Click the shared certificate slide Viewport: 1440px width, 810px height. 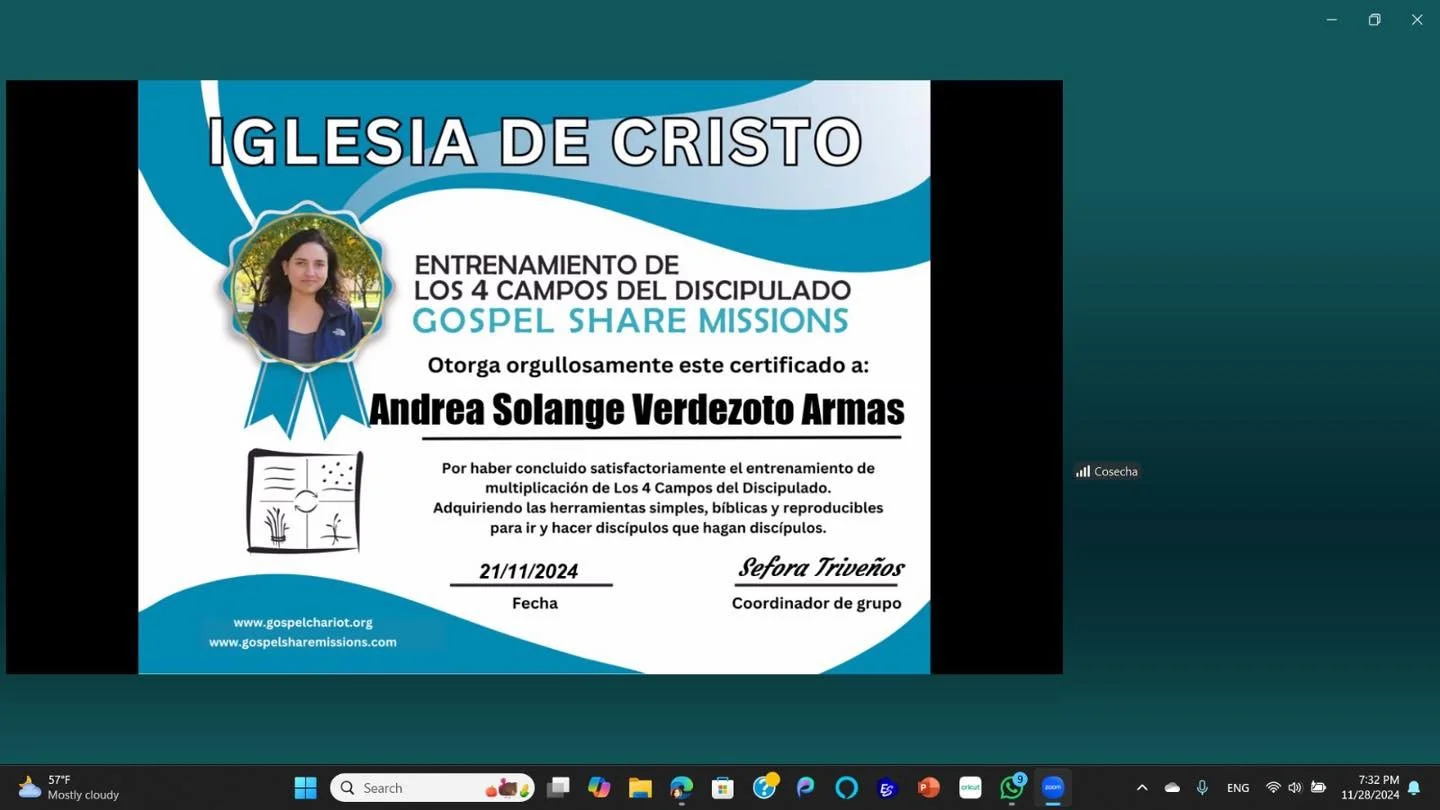(x=534, y=377)
